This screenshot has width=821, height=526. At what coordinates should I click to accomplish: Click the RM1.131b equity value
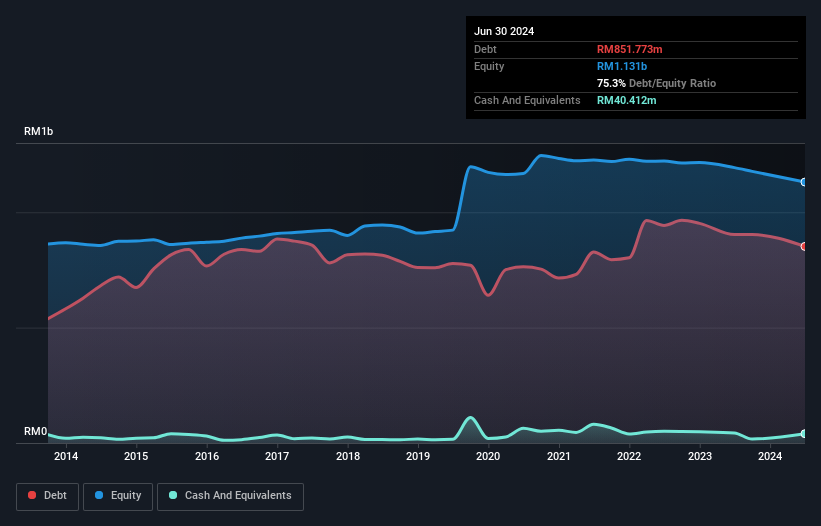tap(622, 66)
